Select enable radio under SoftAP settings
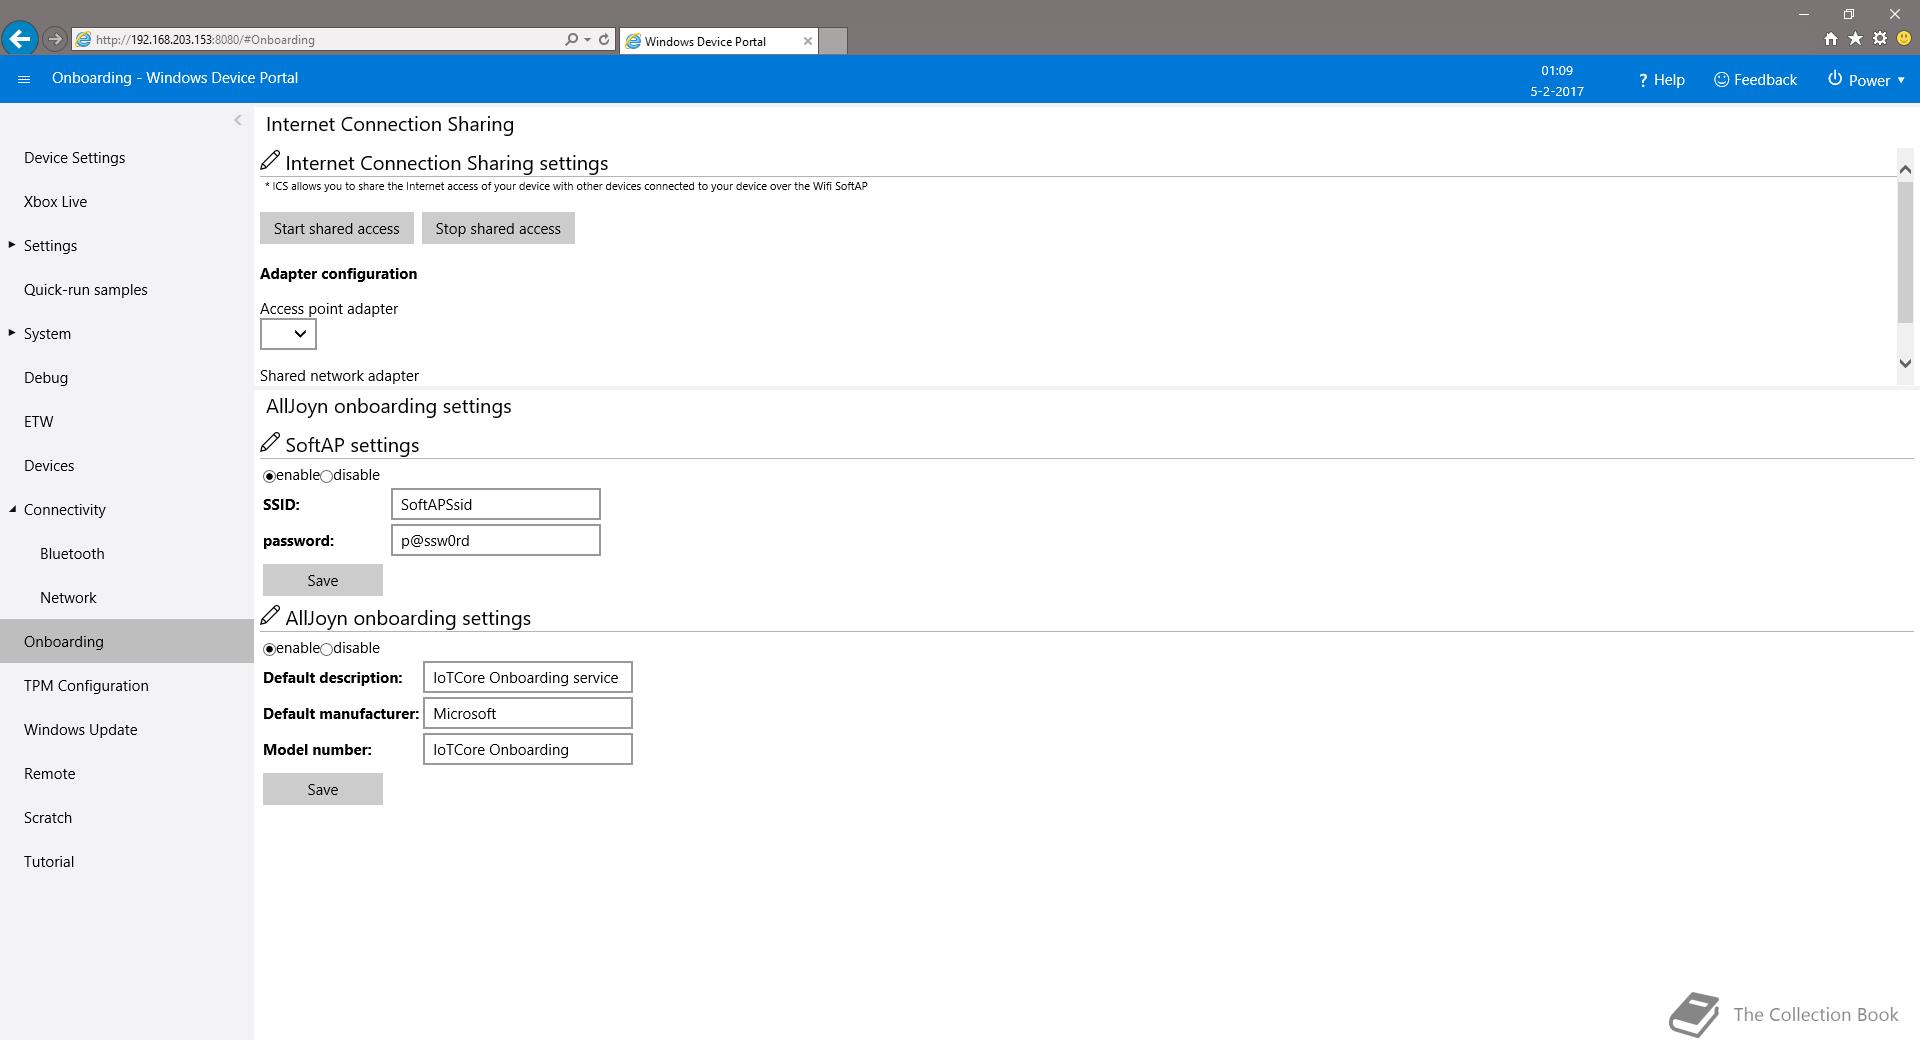Viewport: 1920px width, 1040px height. click(269, 476)
